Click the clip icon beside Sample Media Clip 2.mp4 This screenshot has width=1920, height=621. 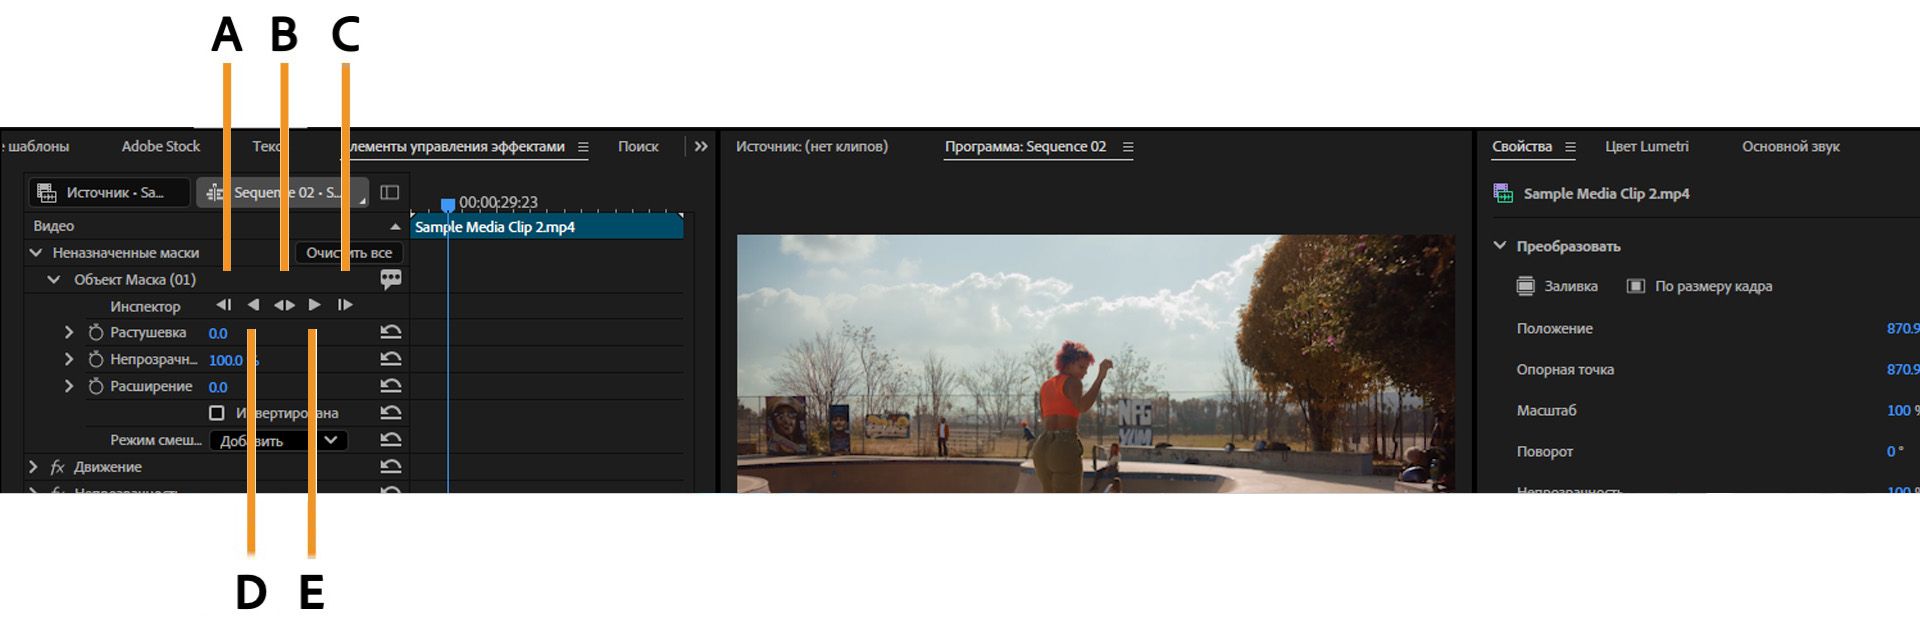(x=1503, y=193)
